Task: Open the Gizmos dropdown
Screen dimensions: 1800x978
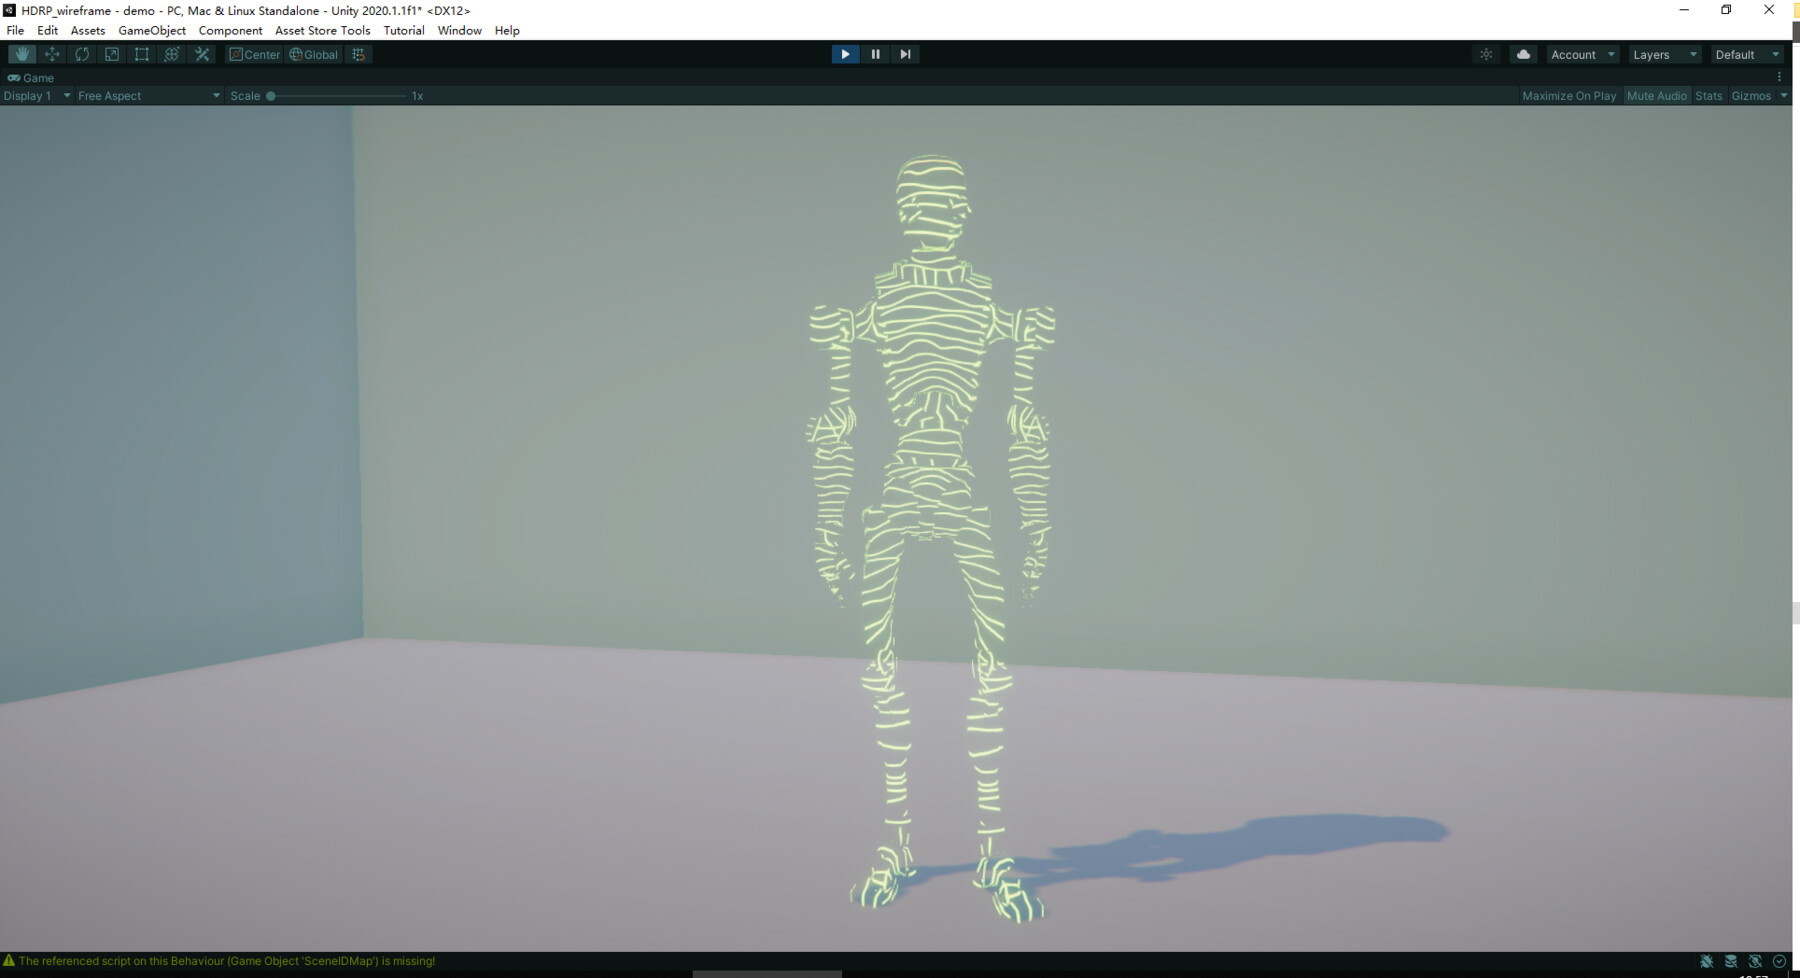Action: click(x=1756, y=95)
